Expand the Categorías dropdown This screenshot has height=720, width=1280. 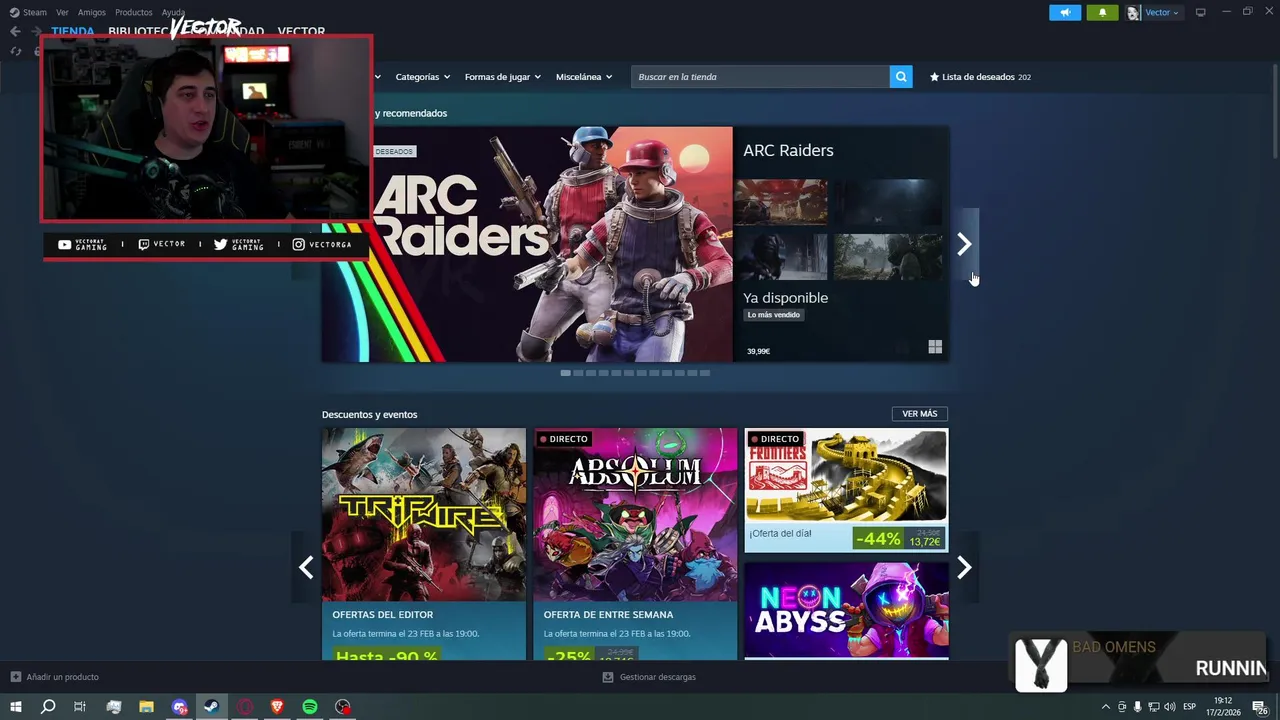point(422,77)
